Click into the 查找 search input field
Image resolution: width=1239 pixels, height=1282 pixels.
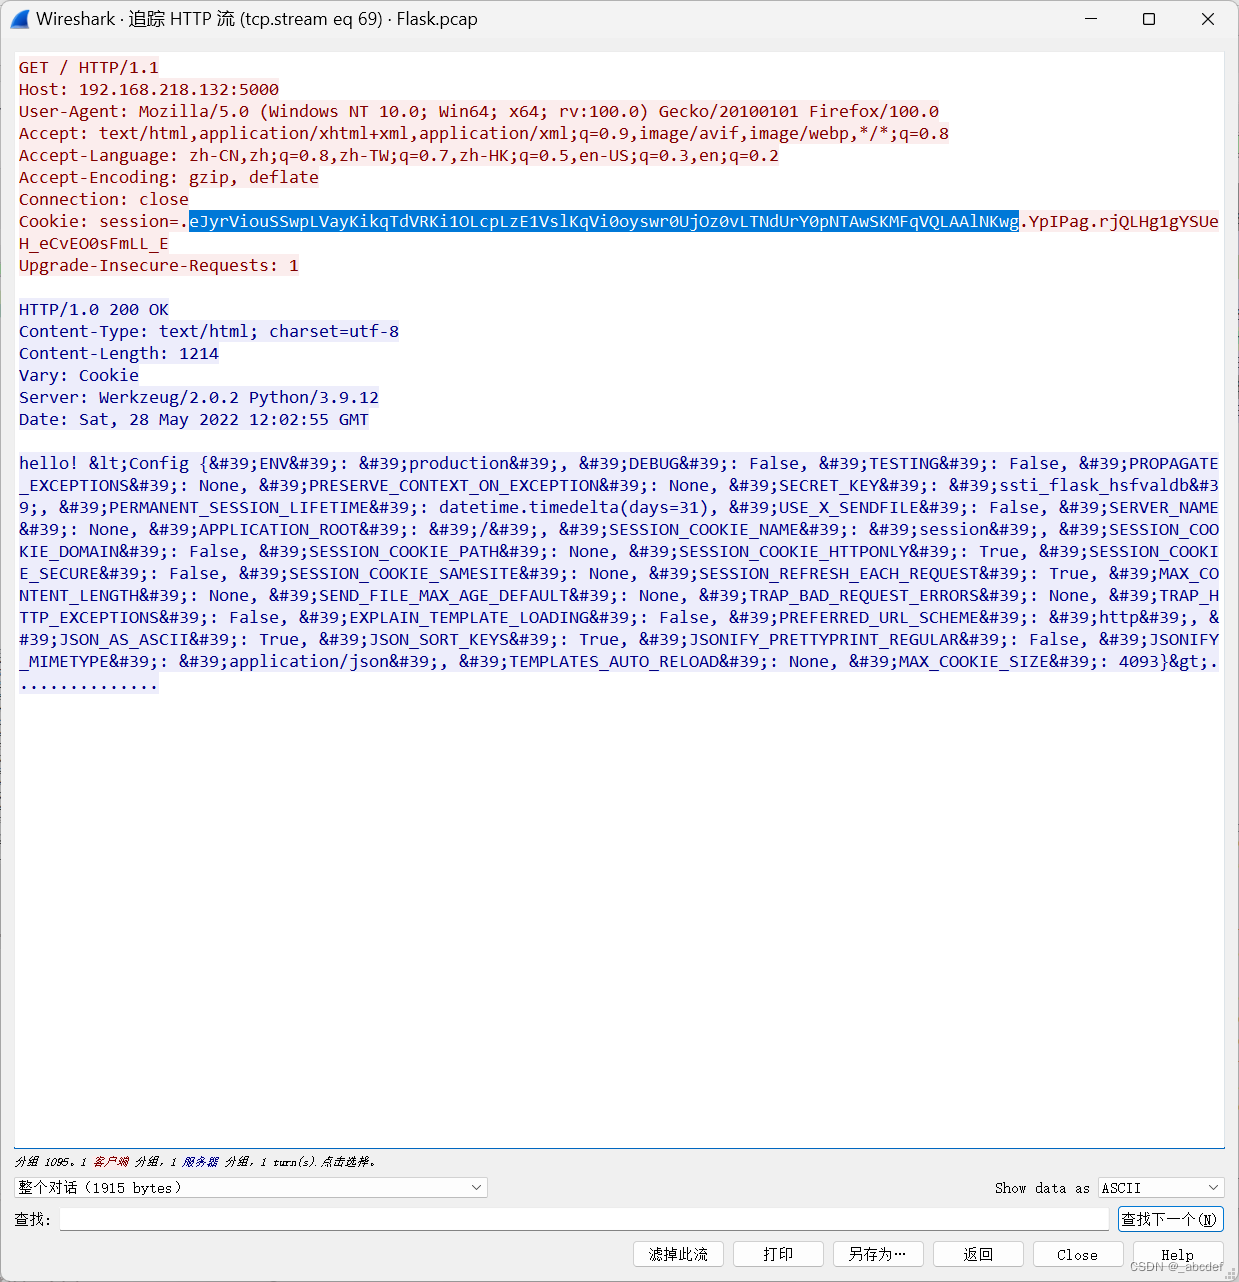[584, 1219]
